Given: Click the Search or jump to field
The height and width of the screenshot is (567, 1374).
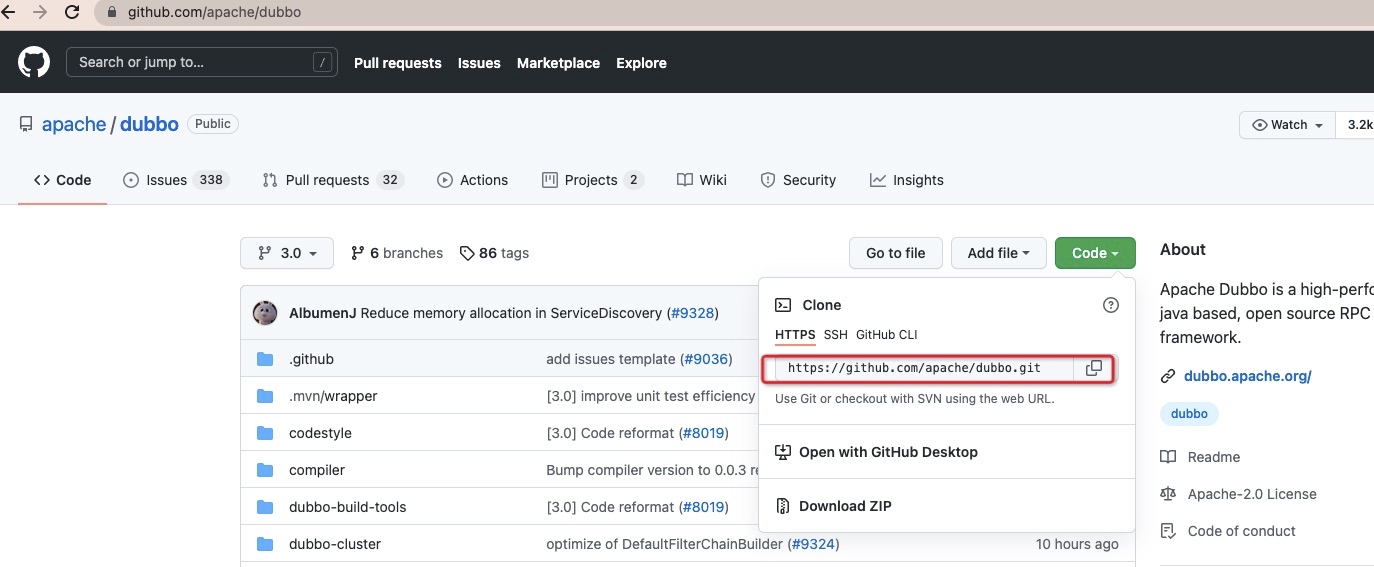Looking at the screenshot, I should 200,62.
